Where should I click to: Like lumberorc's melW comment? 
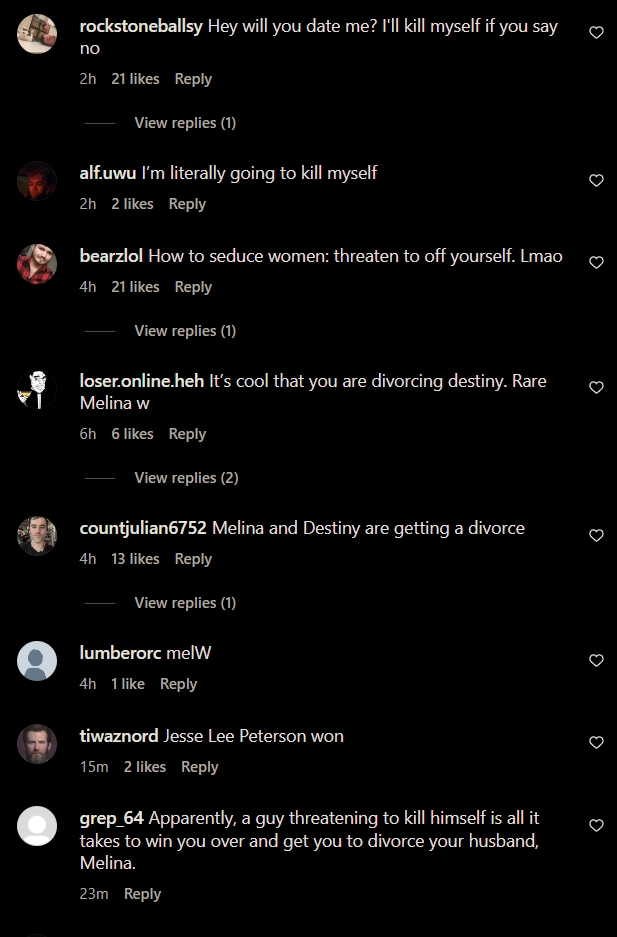[596, 660]
